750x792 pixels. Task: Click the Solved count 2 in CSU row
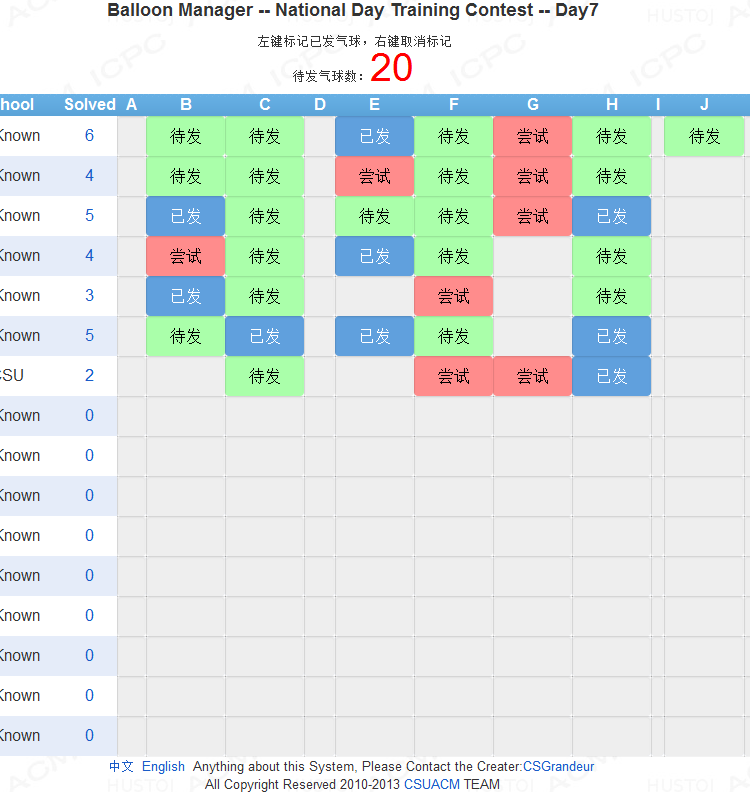coord(89,375)
